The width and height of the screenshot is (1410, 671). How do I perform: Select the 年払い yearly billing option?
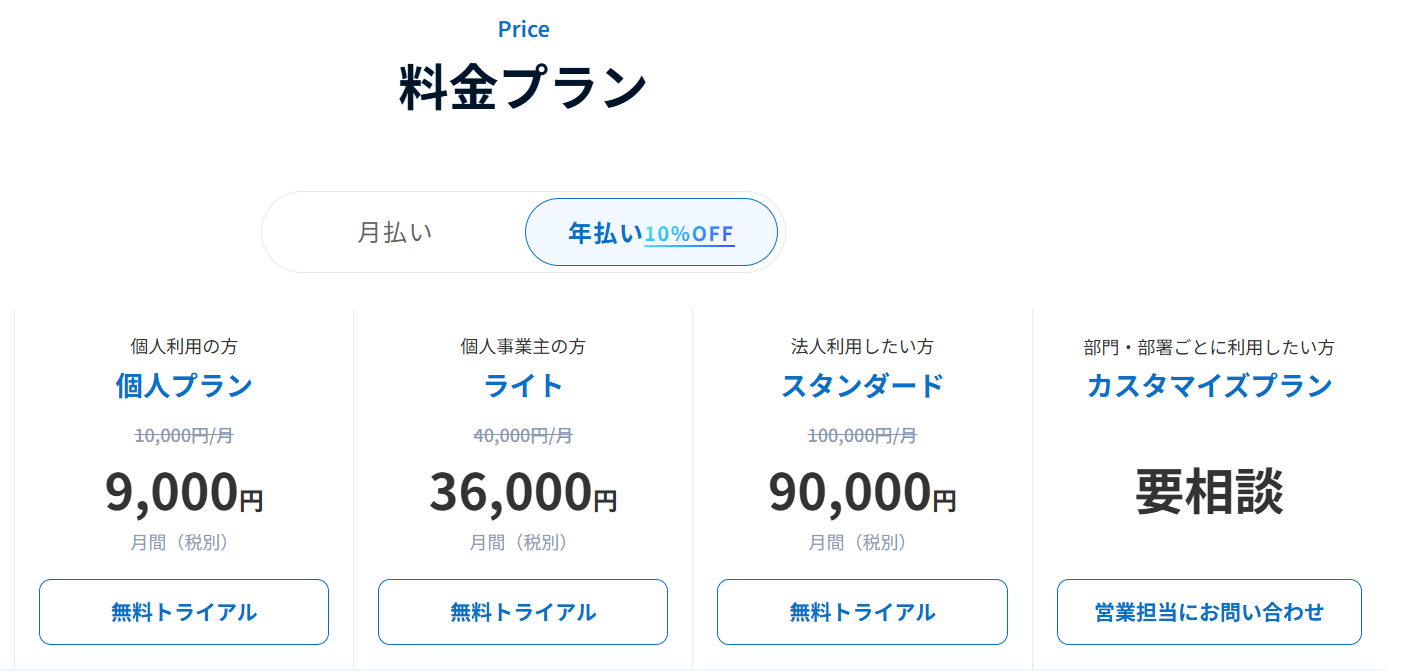point(605,232)
